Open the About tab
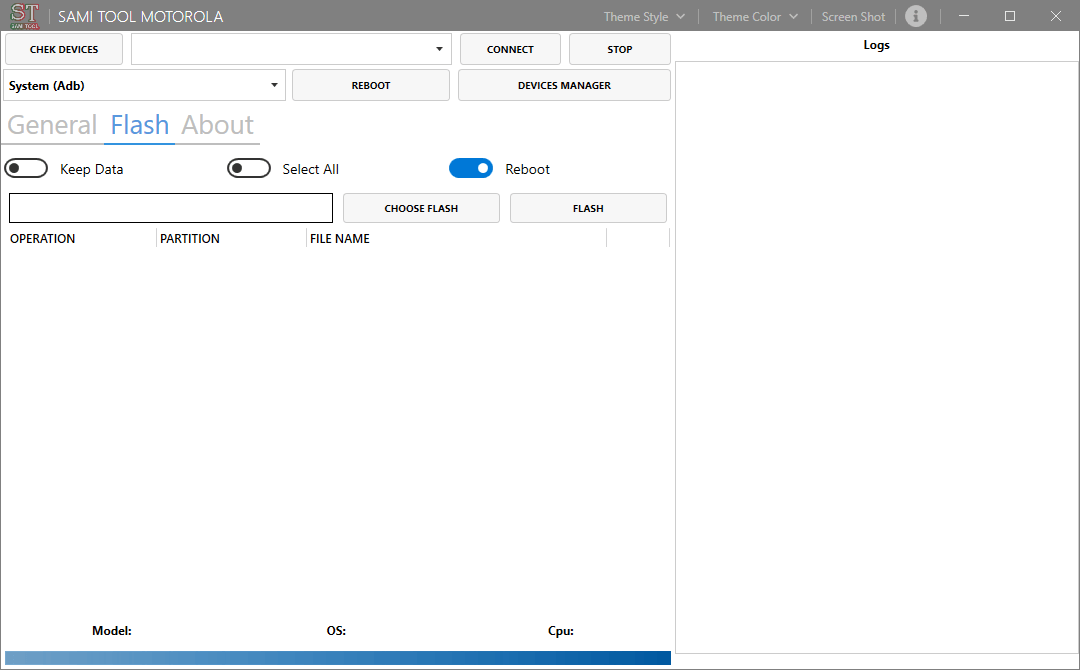This screenshot has height=670, width=1080. [217, 124]
